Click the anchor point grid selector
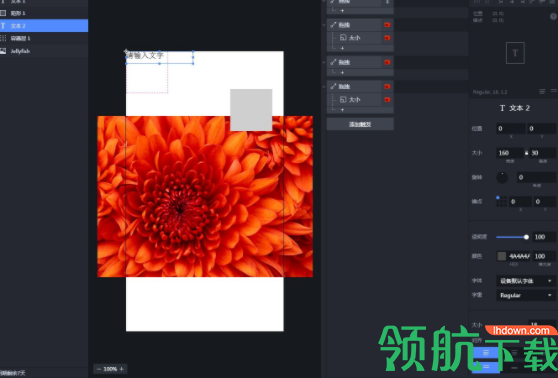Screen dimensions: 558x378 501,201
